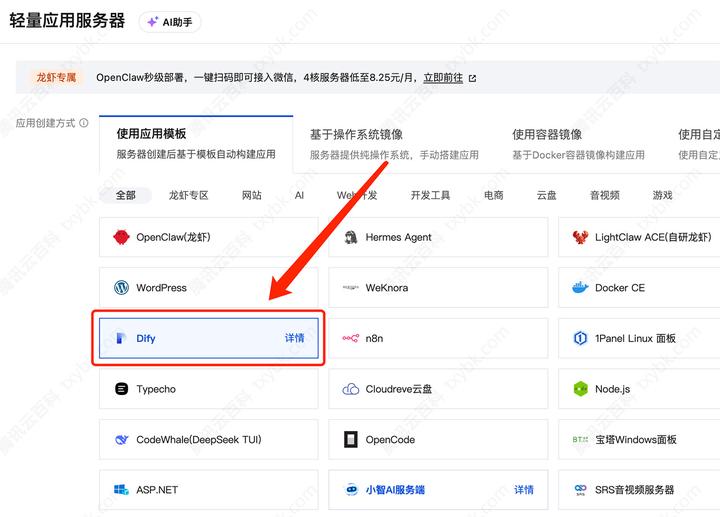Select the 全部 category filter

[125, 195]
